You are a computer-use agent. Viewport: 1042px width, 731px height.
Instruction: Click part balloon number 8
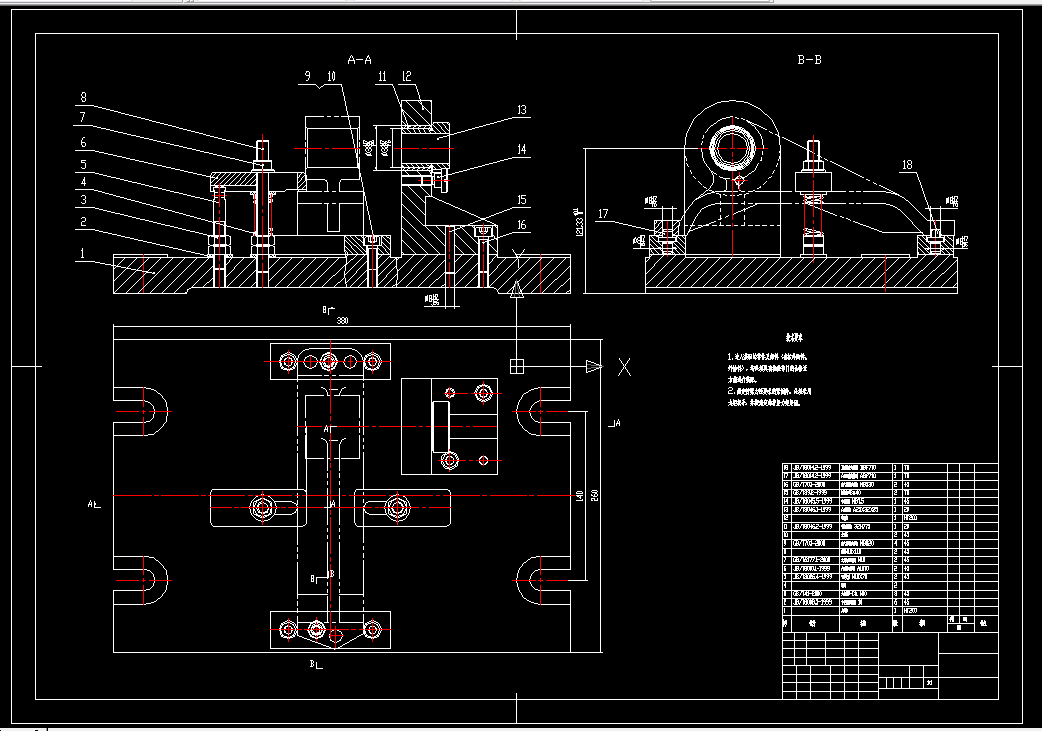click(84, 97)
